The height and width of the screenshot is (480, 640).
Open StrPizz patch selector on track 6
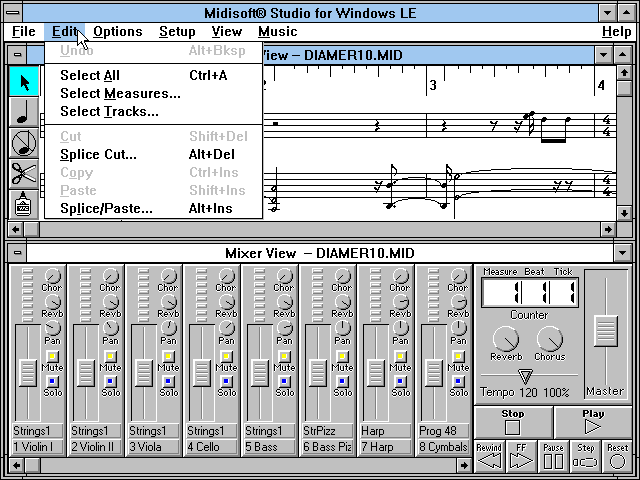tap(327, 431)
